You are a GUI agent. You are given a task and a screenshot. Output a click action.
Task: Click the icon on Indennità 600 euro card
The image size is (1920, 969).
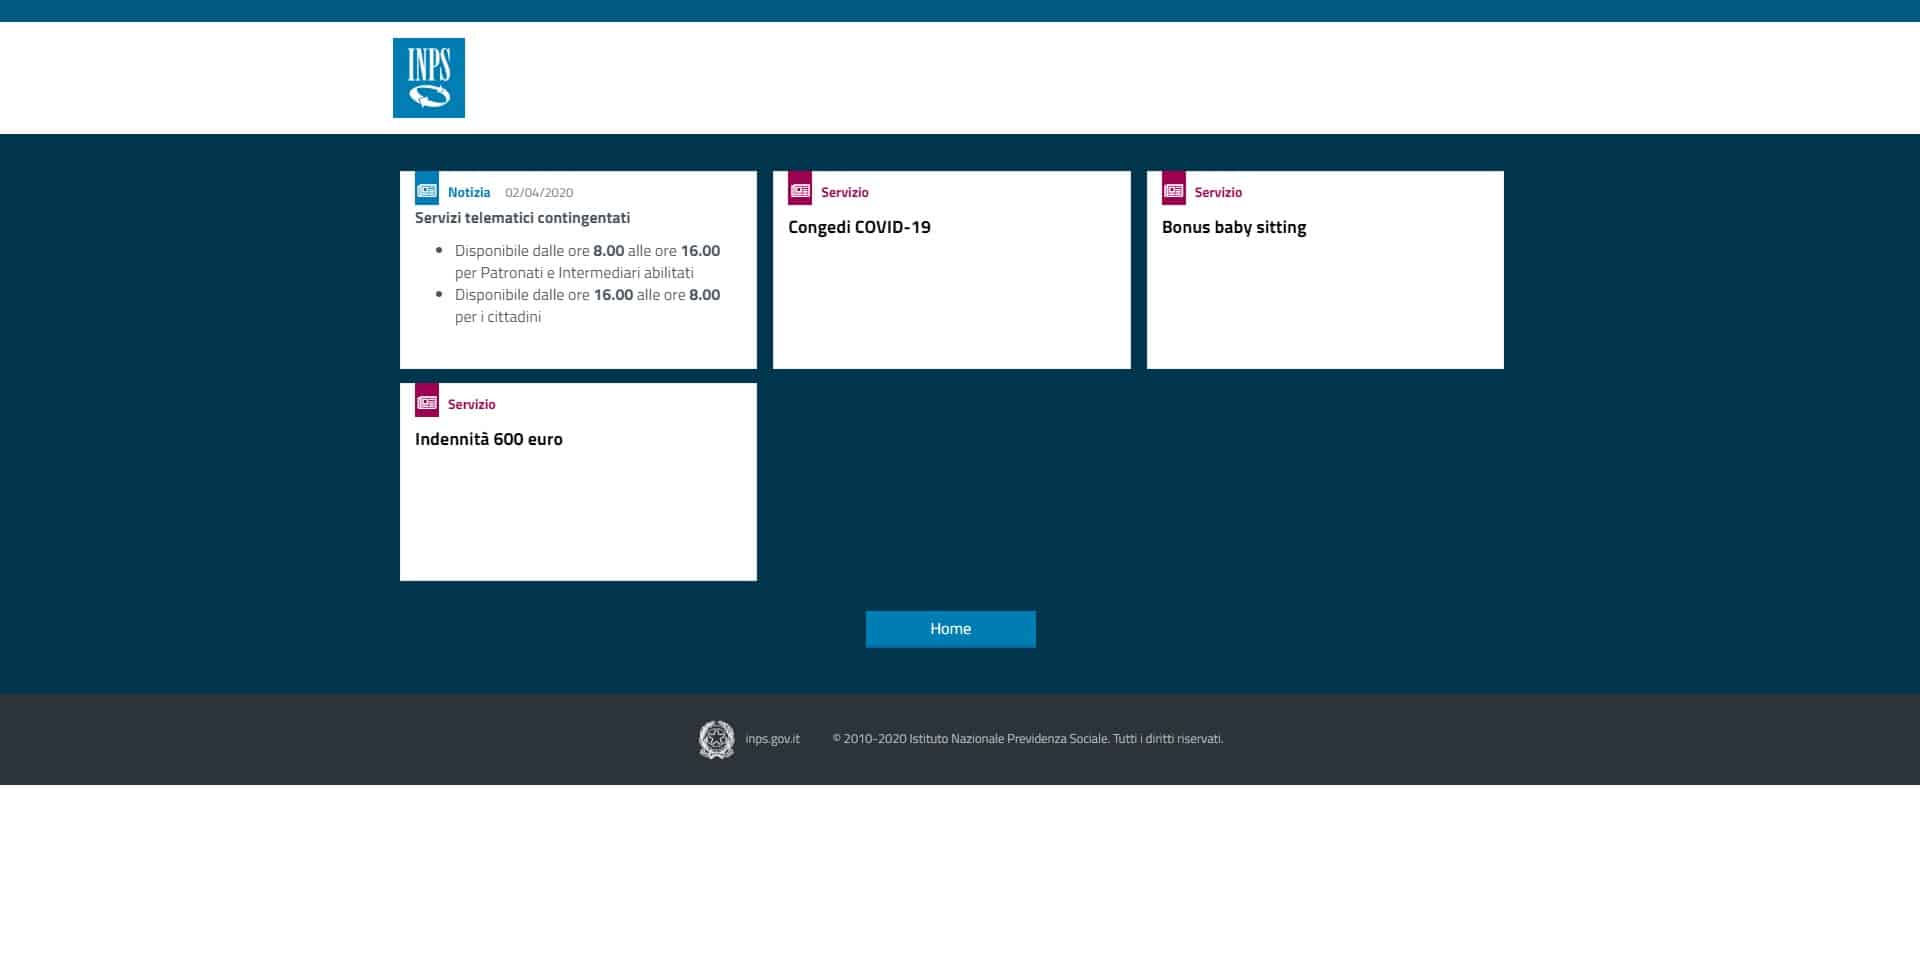(x=427, y=401)
